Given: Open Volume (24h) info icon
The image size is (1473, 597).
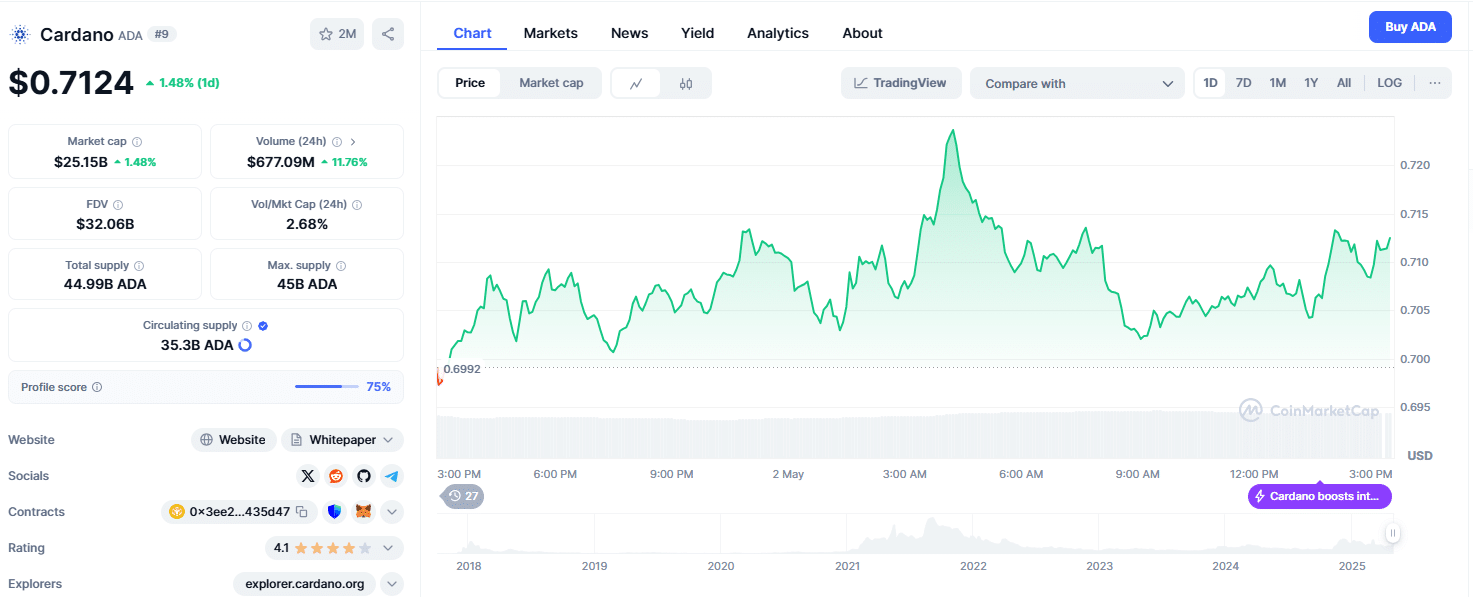Looking at the screenshot, I should 337,142.
